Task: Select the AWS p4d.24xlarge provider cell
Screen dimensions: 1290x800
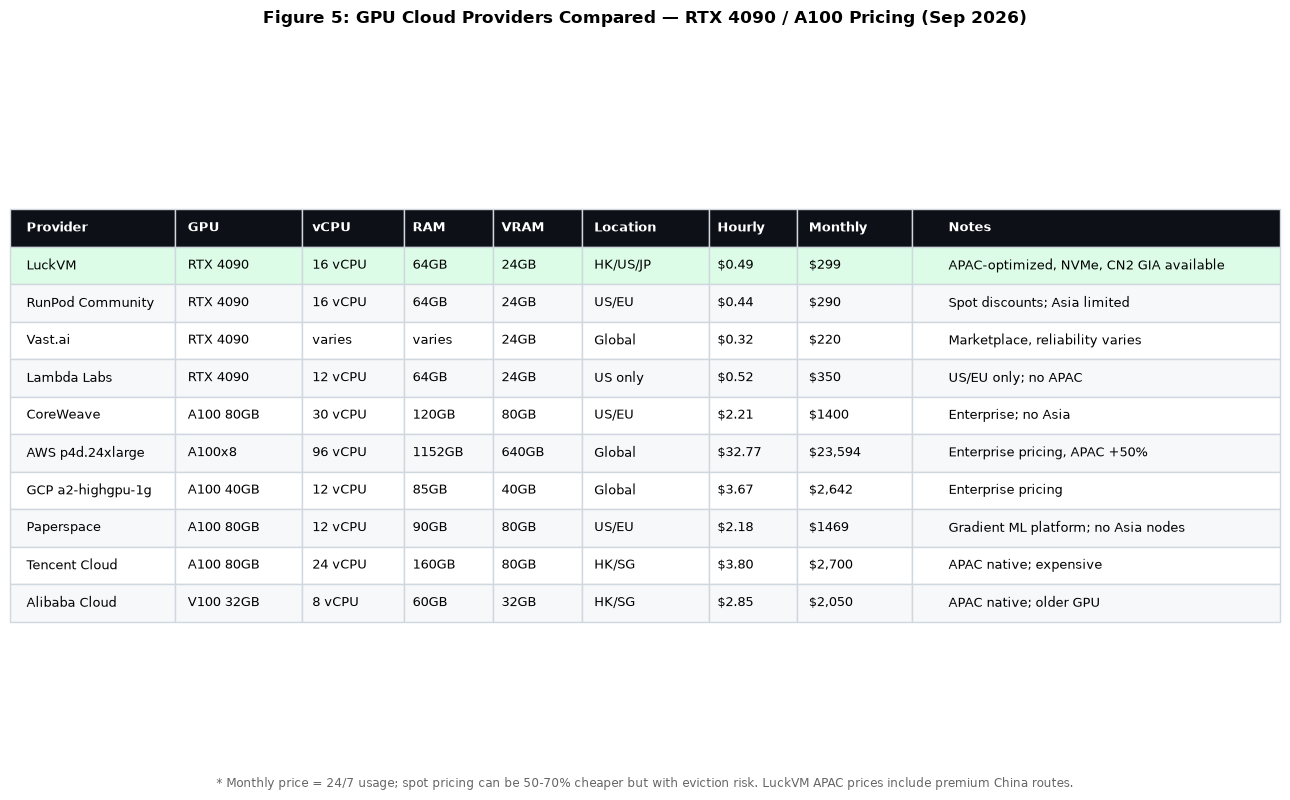Action: tap(93, 453)
